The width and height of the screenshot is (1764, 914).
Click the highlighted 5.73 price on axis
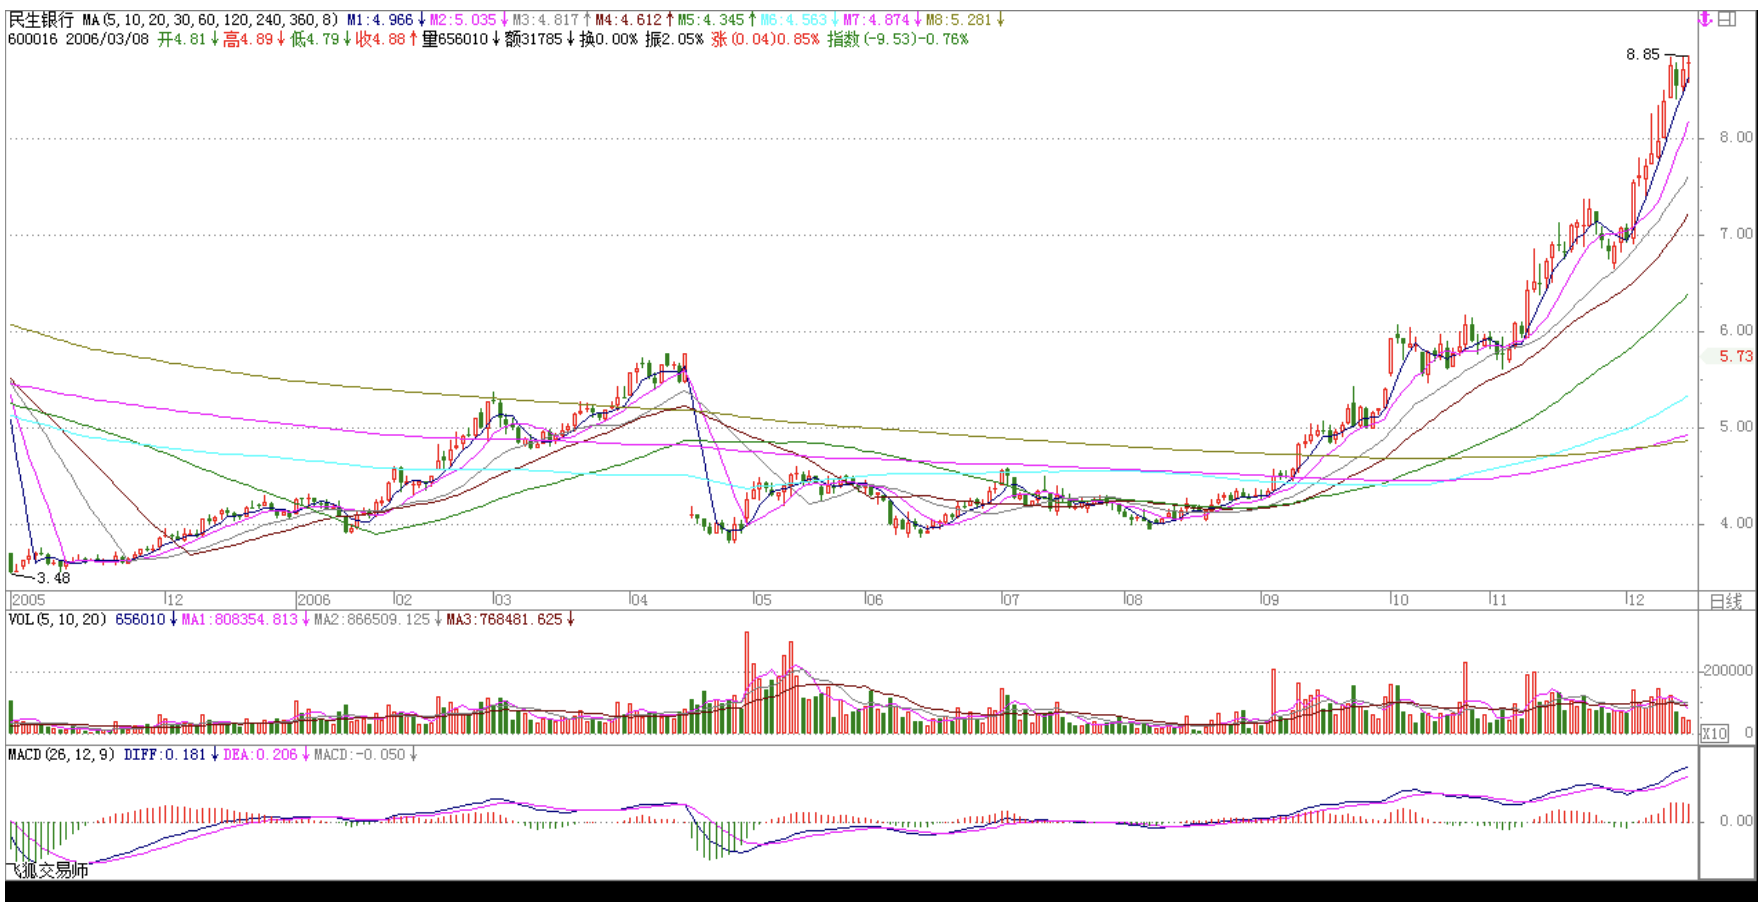[x=1735, y=356]
